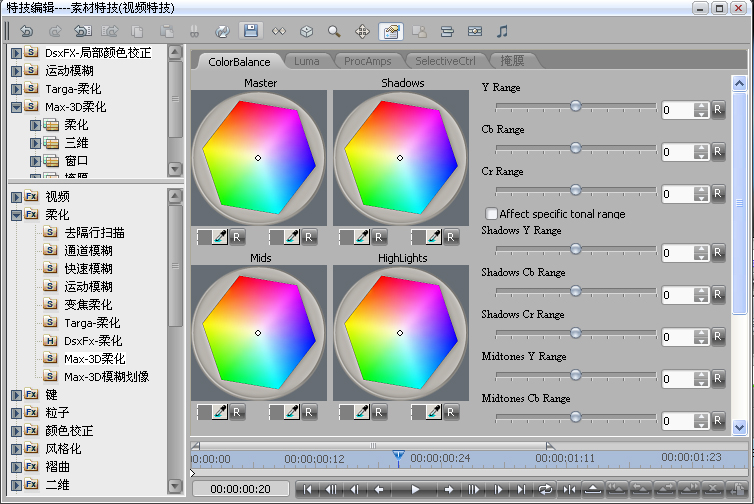Enable Affect specific tonal range checkbox
The height and width of the screenshot is (504, 754).
click(x=491, y=213)
